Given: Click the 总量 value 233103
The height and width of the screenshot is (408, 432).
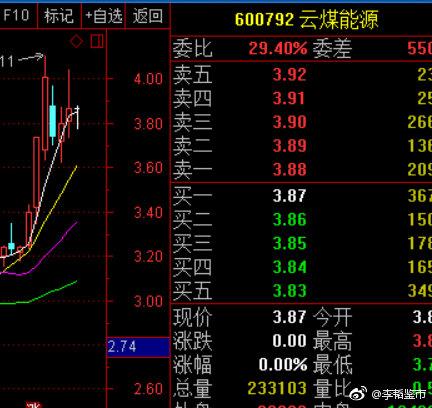Looking at the screenshot, I should click(277, 388).
